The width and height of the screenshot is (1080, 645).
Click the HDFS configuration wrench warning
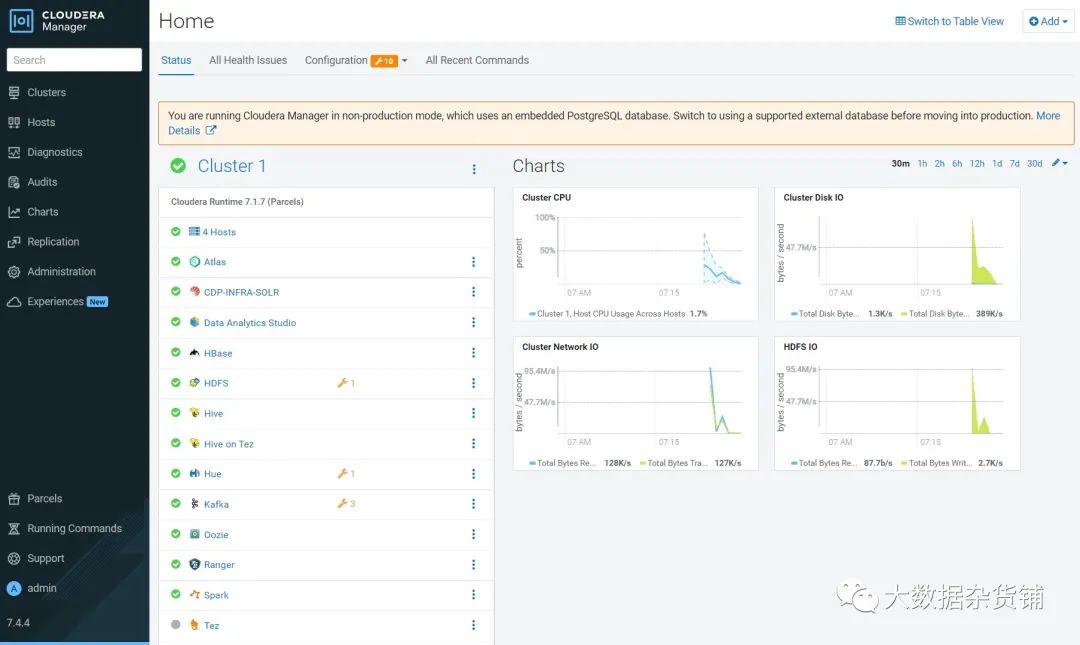click(346, 382)
